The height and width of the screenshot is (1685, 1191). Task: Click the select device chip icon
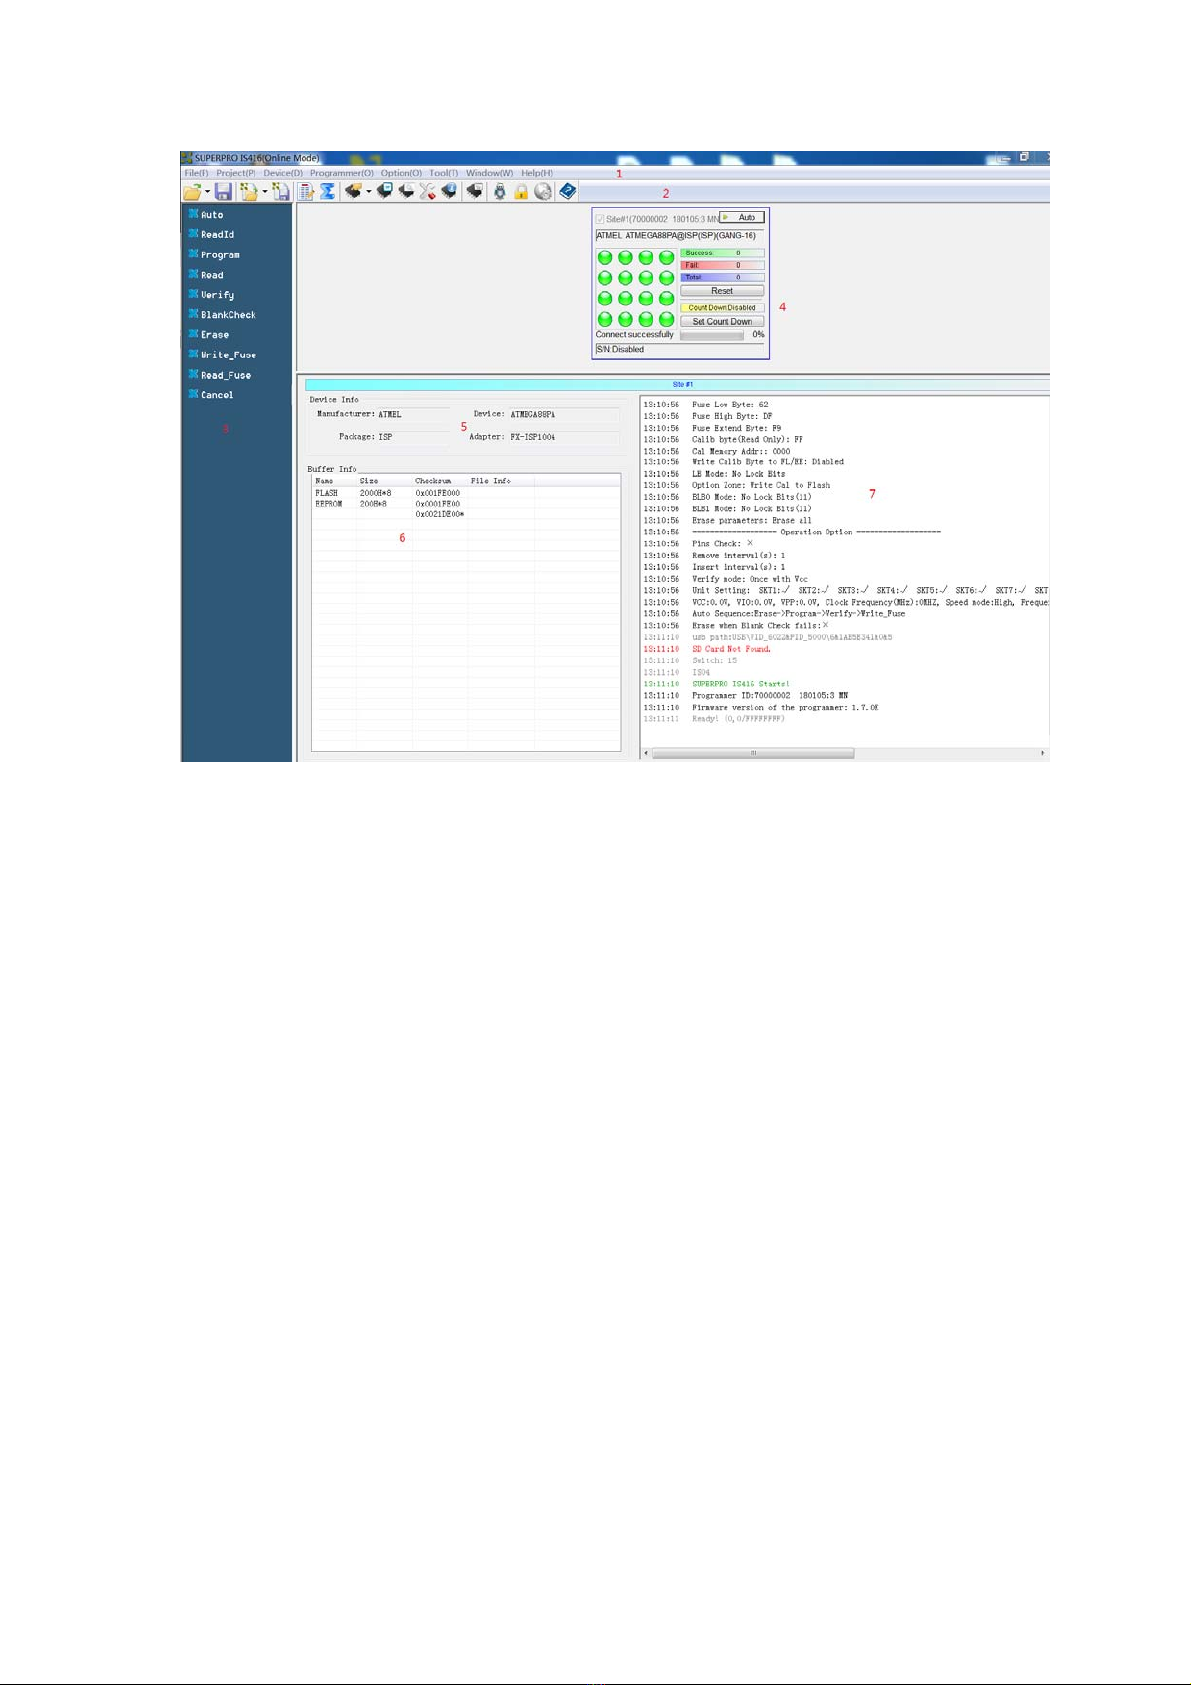tap(352, 191)
